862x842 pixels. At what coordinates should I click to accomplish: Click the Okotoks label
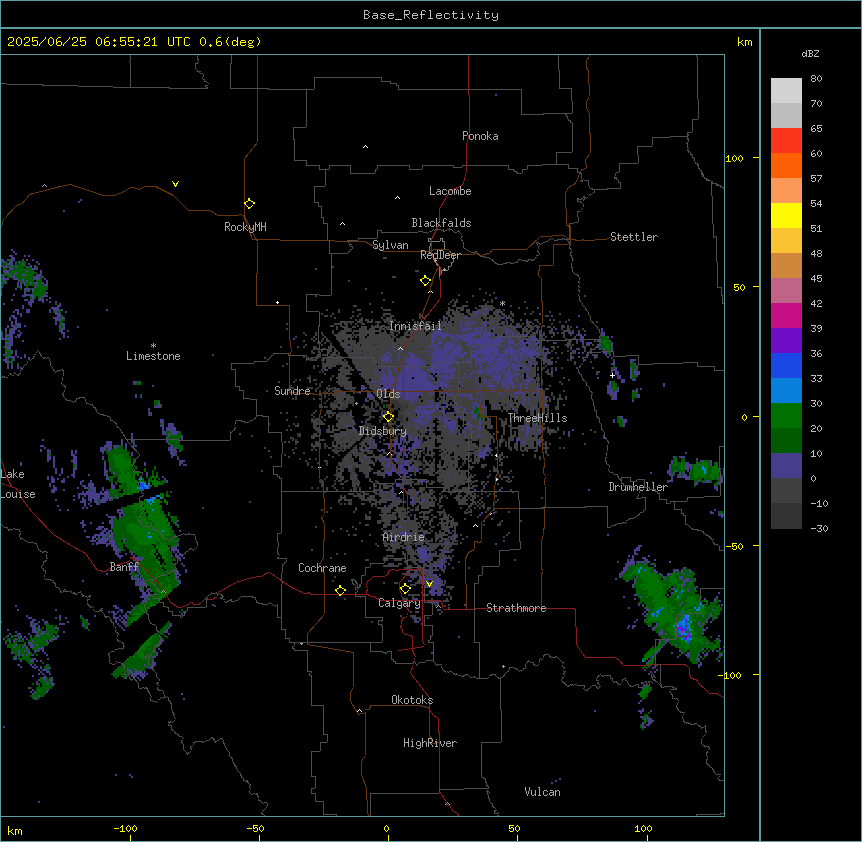click(412, 700)
